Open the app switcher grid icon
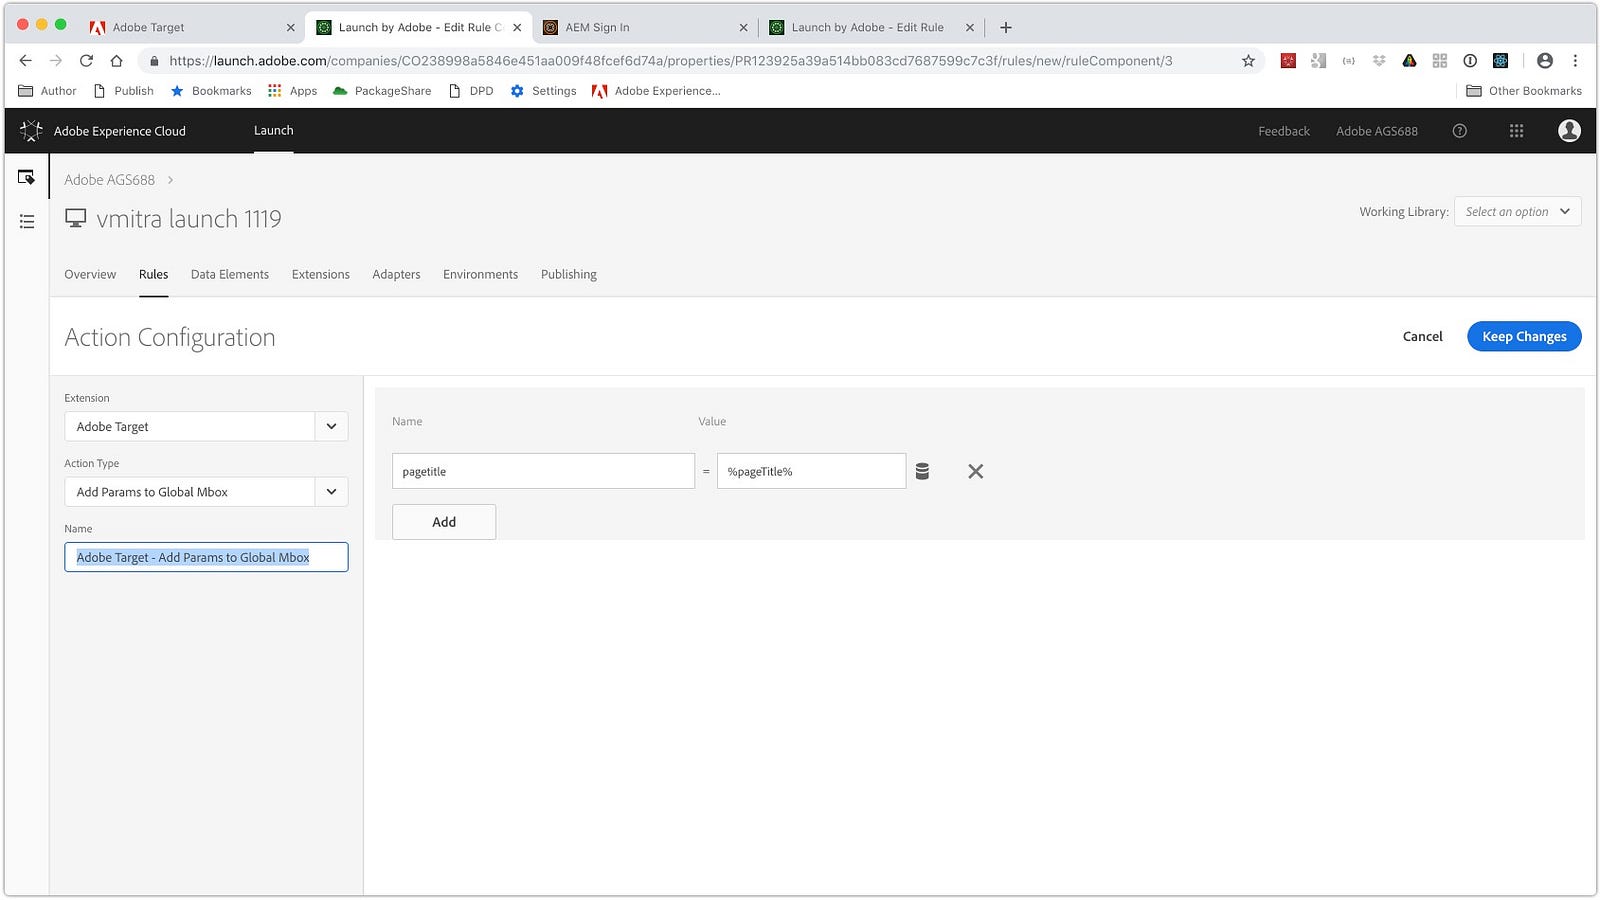Screen dimensions: 1600x900 pos(1516,131)
